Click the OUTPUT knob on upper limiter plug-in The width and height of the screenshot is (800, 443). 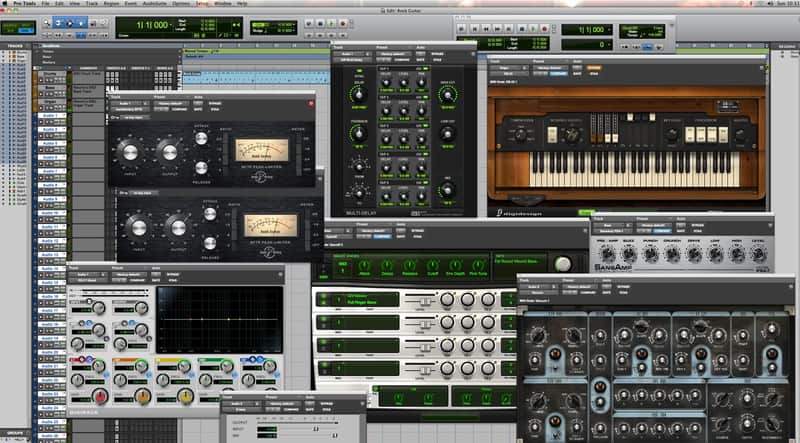point(170,152)
